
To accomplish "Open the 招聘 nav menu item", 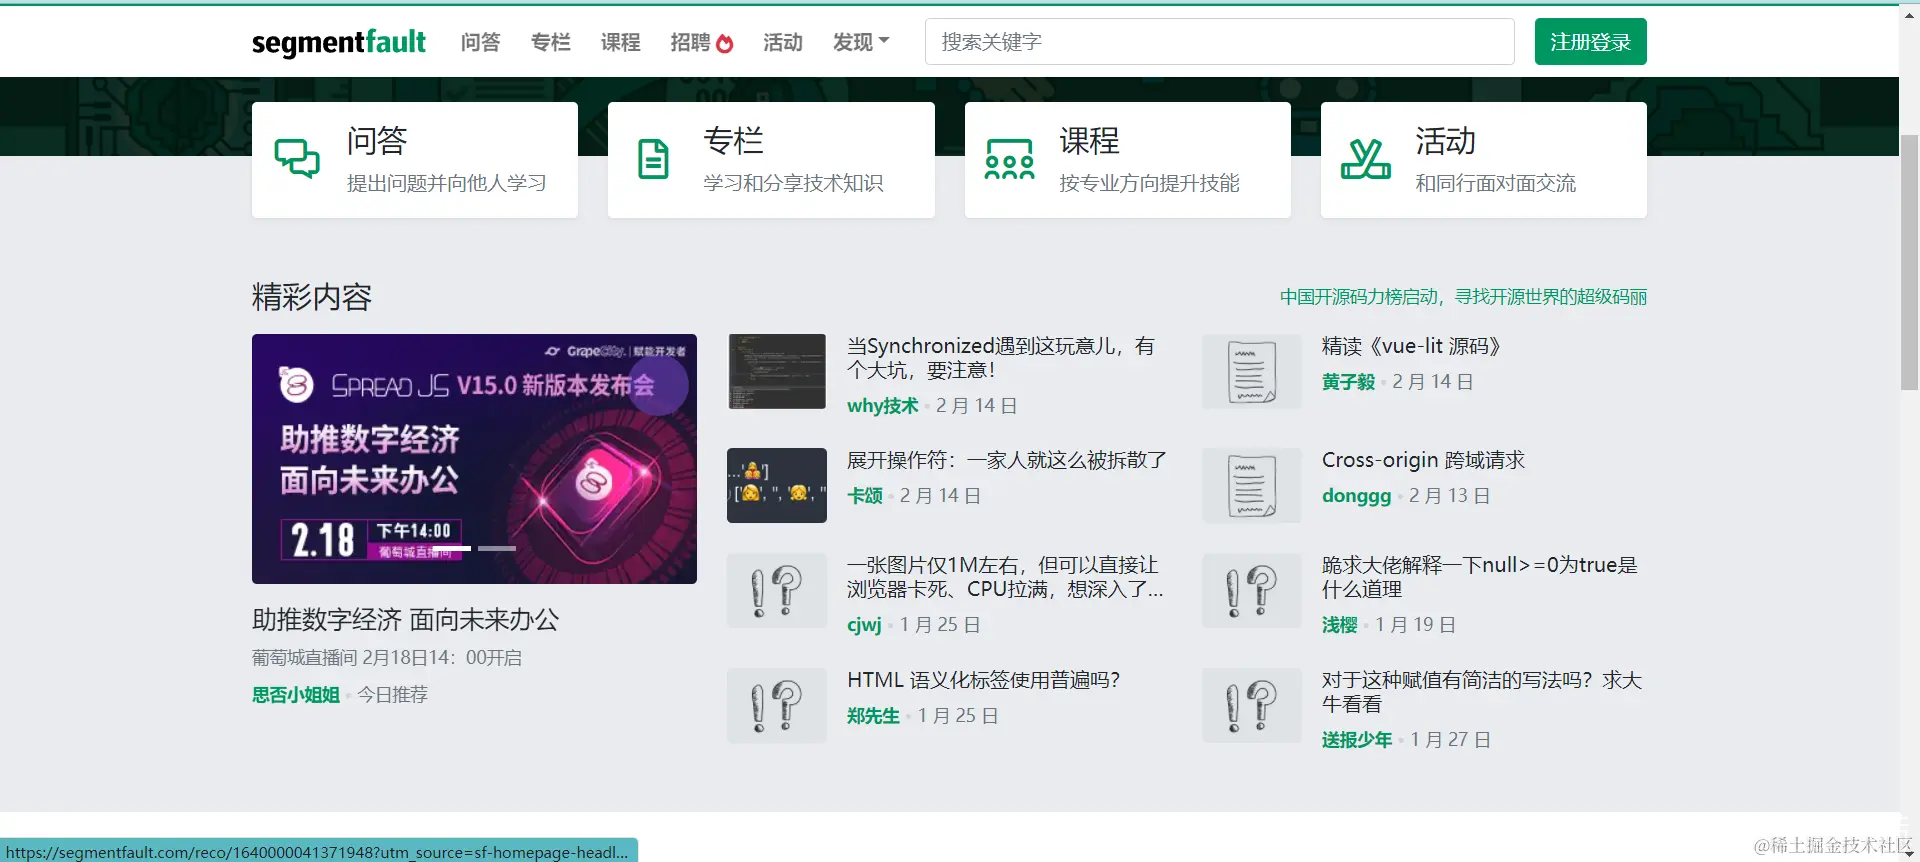I will 690,42.
